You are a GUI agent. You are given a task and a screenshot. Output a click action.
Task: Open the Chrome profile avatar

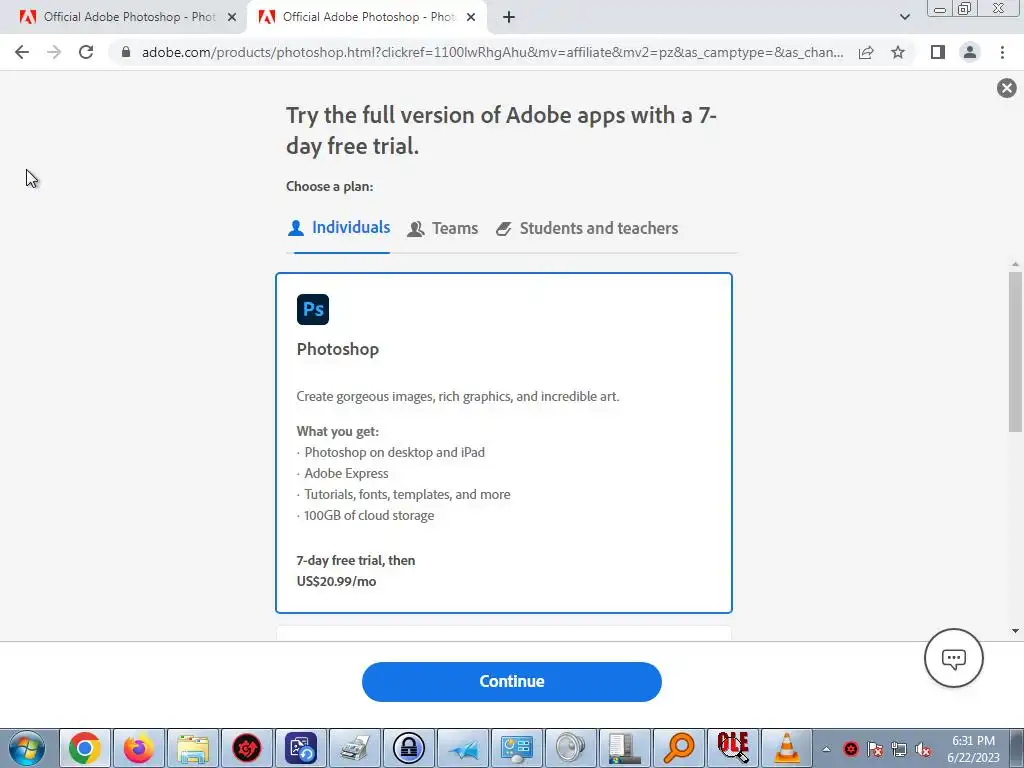(970, 52)
